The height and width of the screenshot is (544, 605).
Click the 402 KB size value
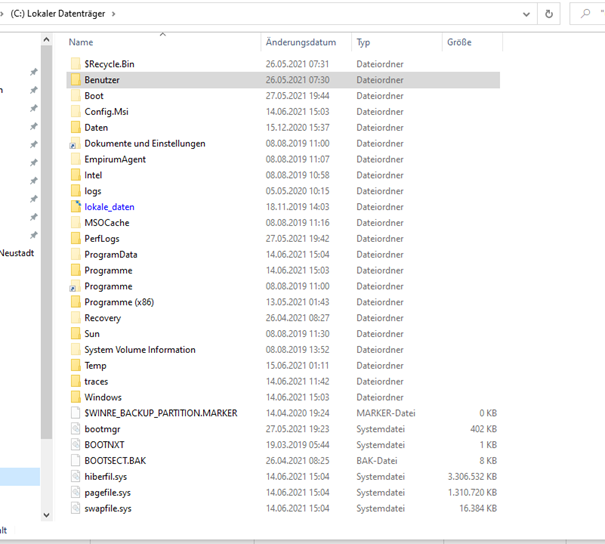pyautogui.click(x=483, y=429)
